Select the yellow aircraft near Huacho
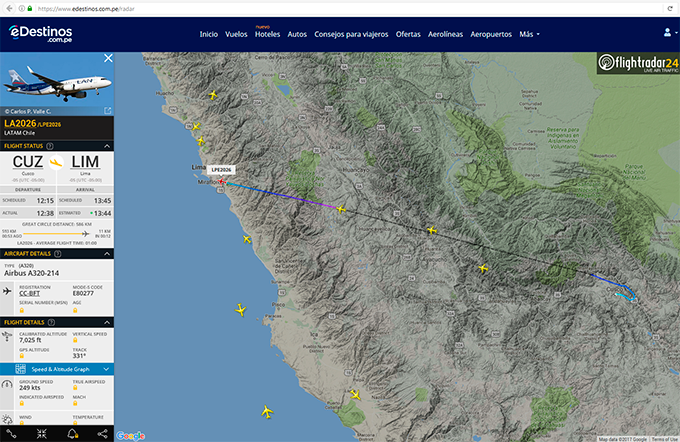Screen dimensions: 680x442 pyautogui.click(x=212, y=95)
